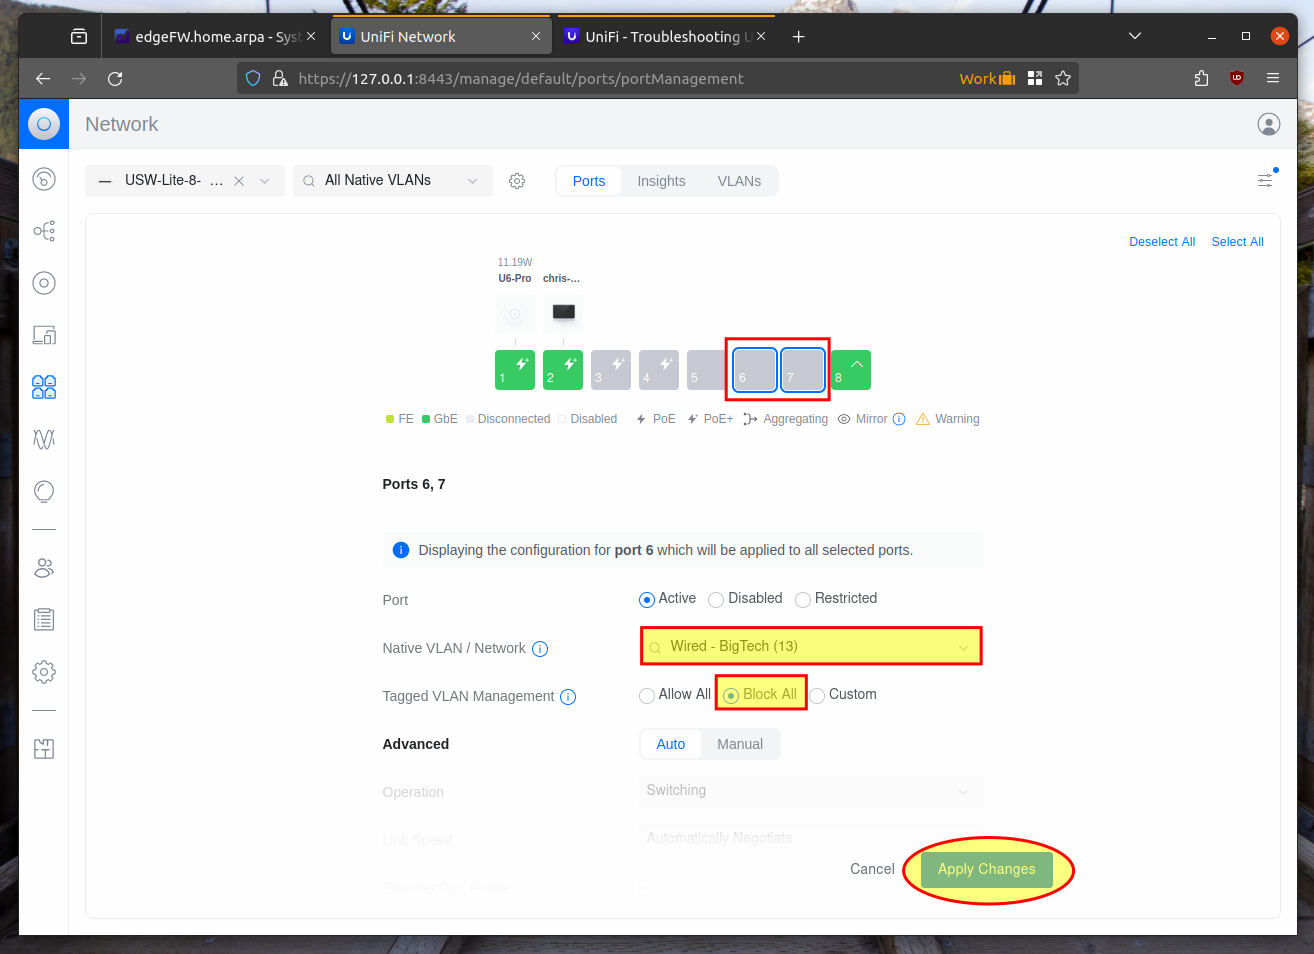Select switch port 1
Image resolution: width=1314 pixels, height=954 pixels.
pyautogui.click(x=515, y=370)
